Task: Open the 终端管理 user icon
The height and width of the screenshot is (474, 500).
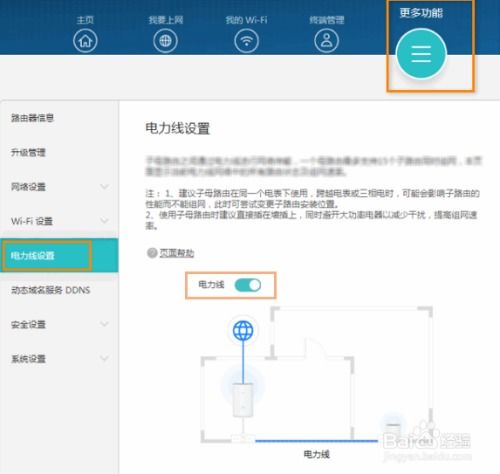Action: pos(326,41)
